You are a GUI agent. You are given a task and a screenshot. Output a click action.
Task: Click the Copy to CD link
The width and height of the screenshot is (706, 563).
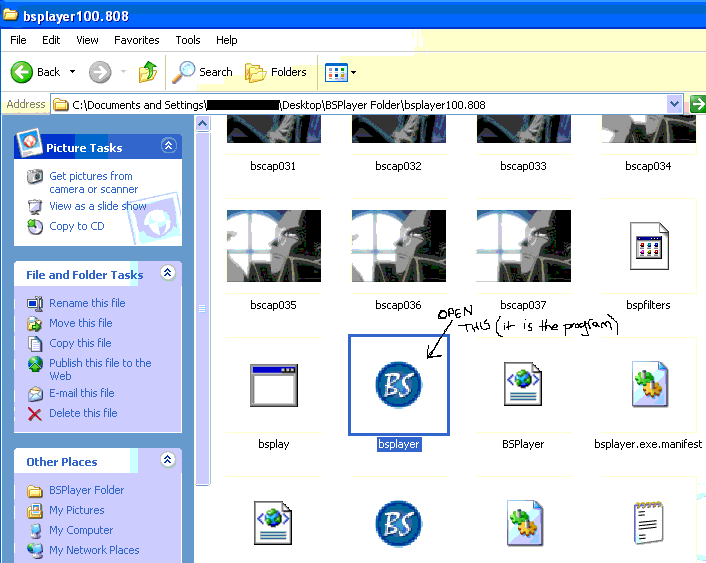[x=77, y=226]
